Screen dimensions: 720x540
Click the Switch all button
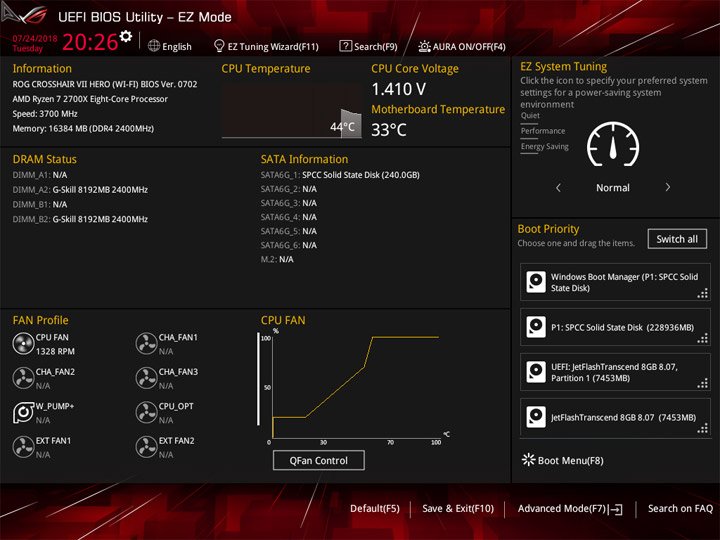click(x=677, y=239)
